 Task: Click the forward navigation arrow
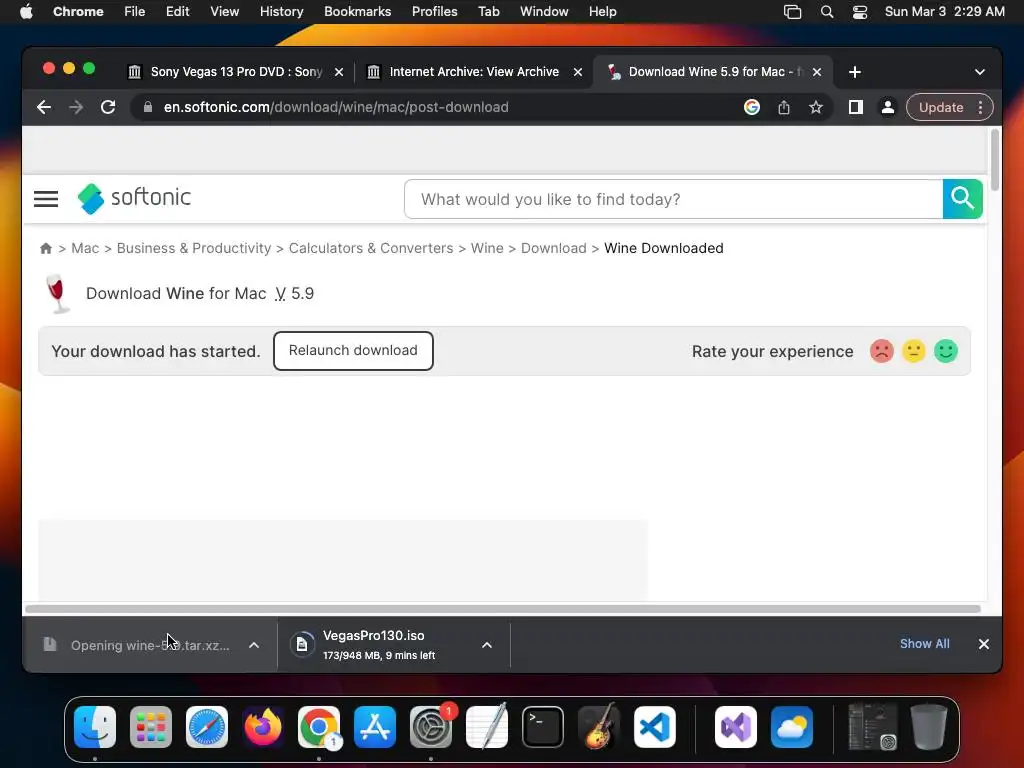point(76,107)
